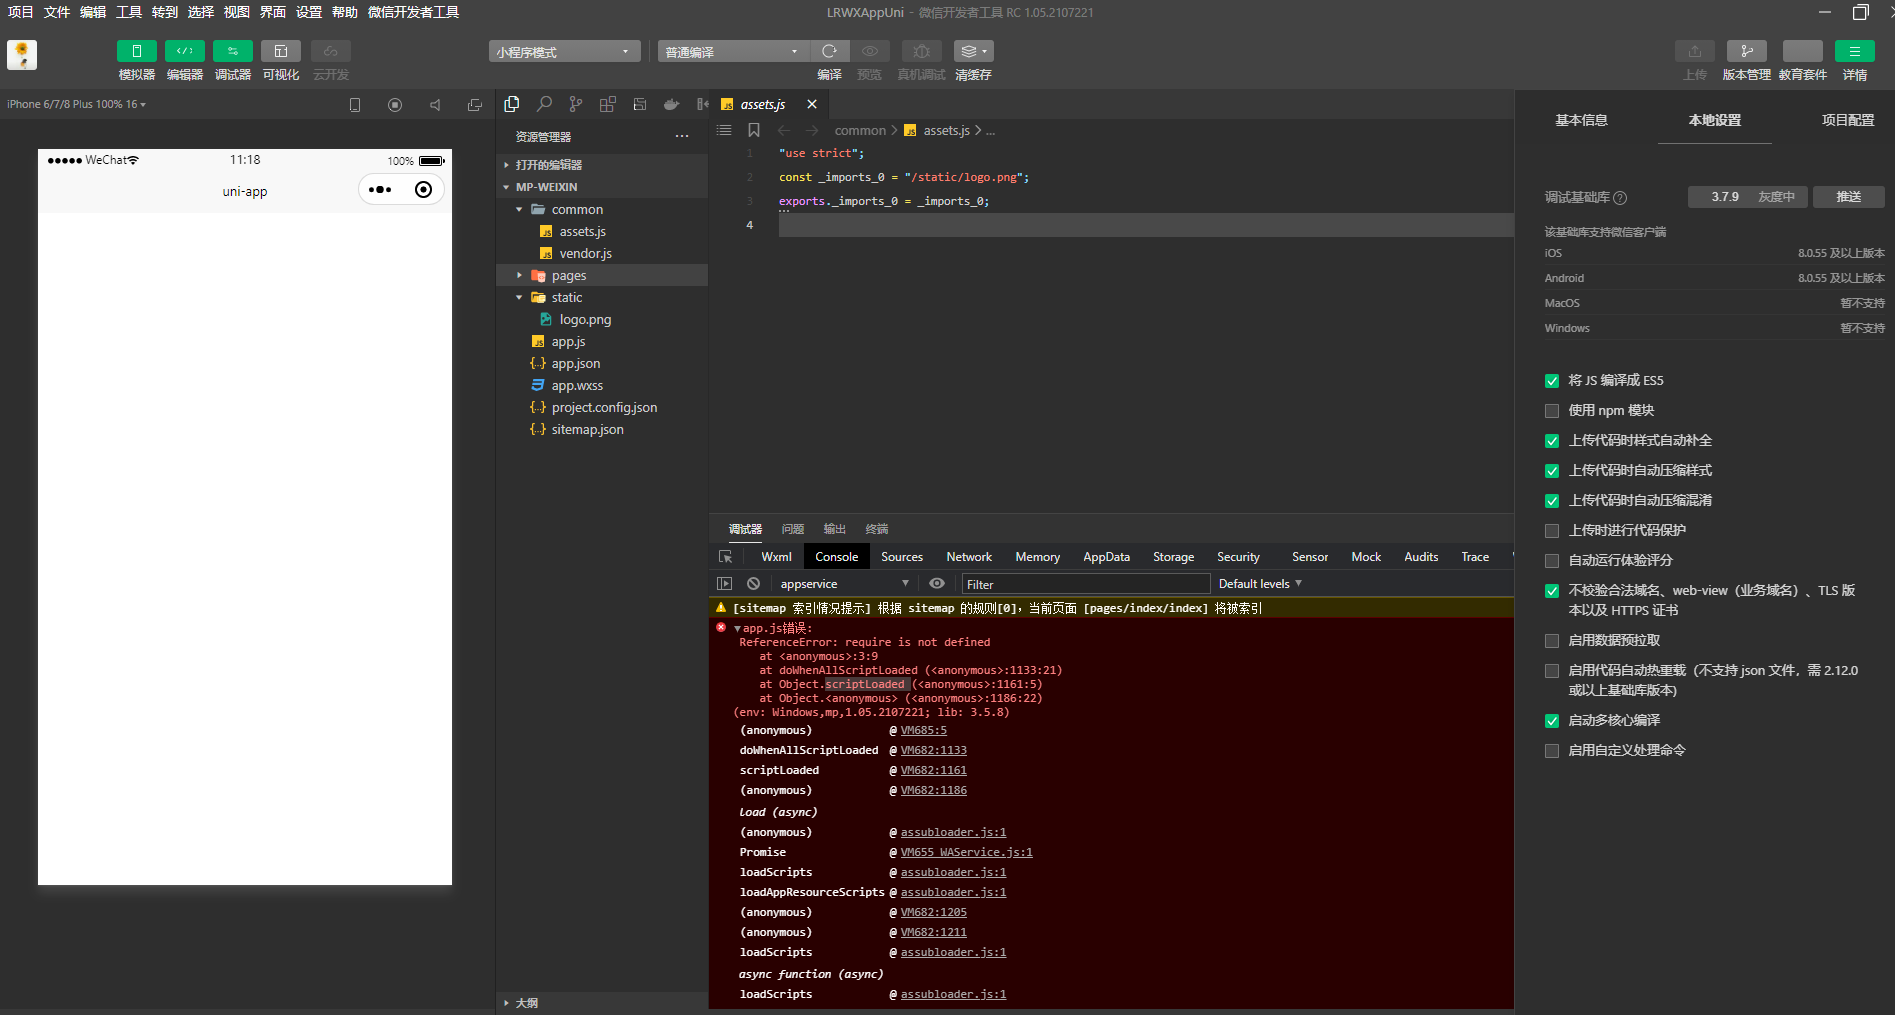Screen dimensions: 1895x1015
Task: Expand the pages folder
Action: click(602, 275)
